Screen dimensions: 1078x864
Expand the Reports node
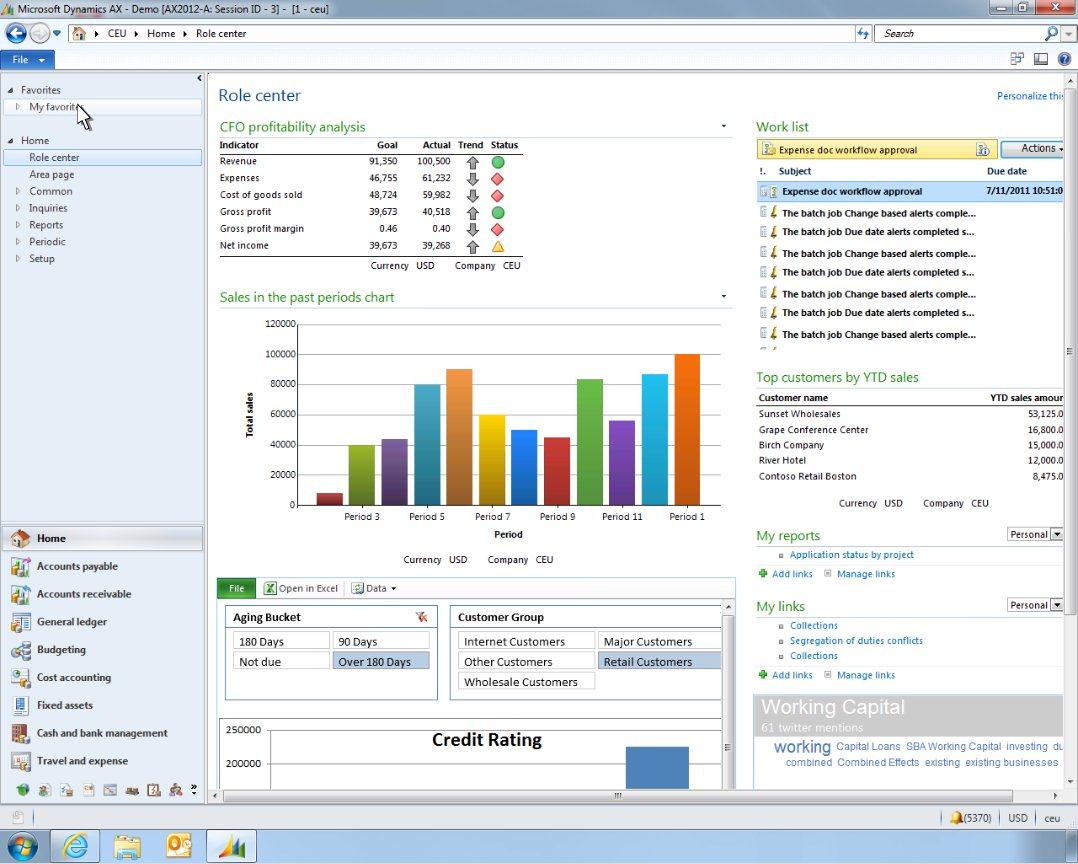18,225
